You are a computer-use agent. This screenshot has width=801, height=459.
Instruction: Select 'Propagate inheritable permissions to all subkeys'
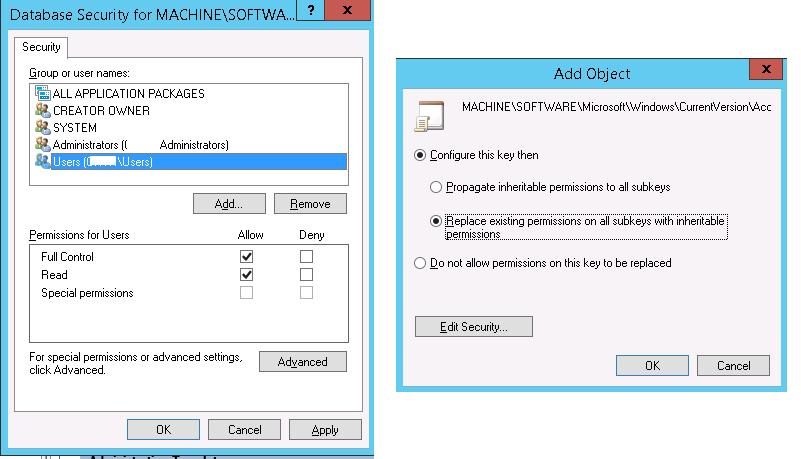tap(436, 187)
